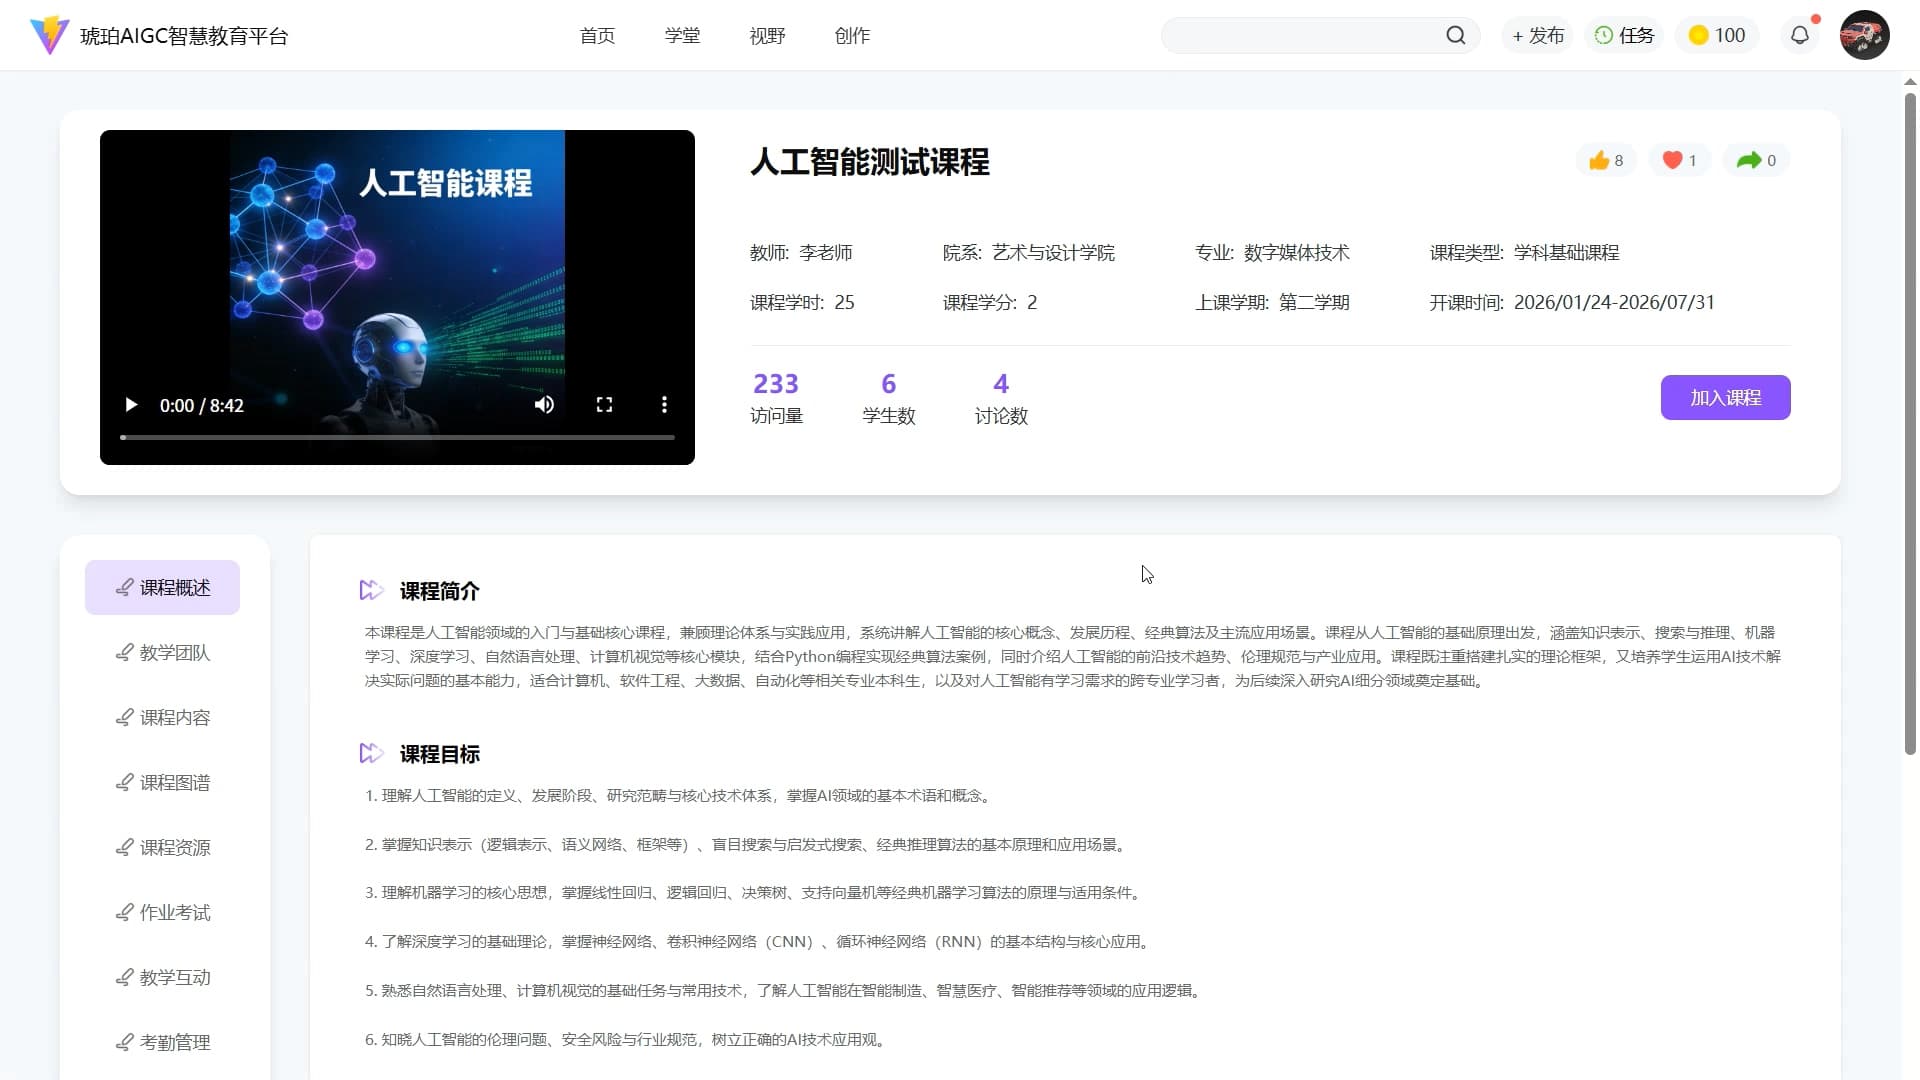Click the date range 2026/01/24-2026/07/31
This screenshot has height=1080, width=1920.
coord(1614,303)
